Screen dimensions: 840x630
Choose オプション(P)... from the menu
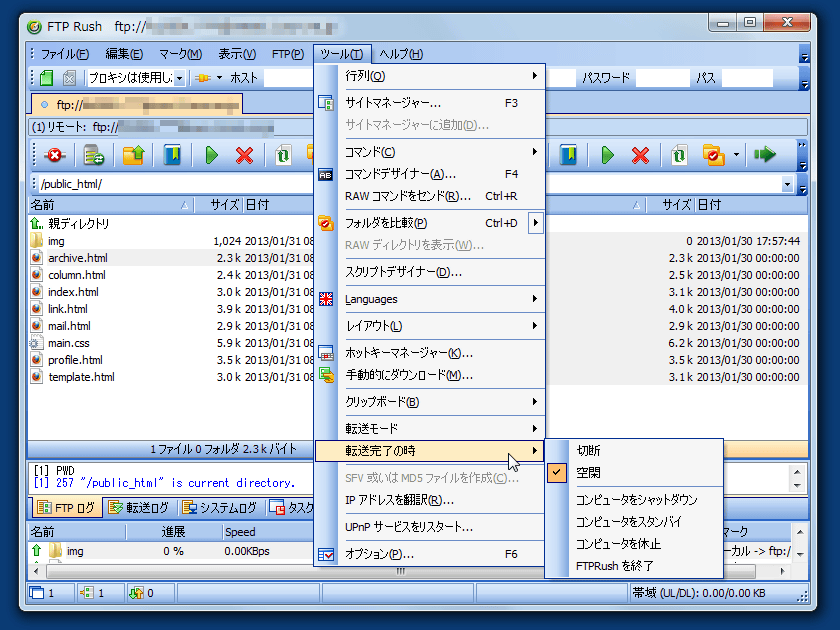(x=430, y=554)
